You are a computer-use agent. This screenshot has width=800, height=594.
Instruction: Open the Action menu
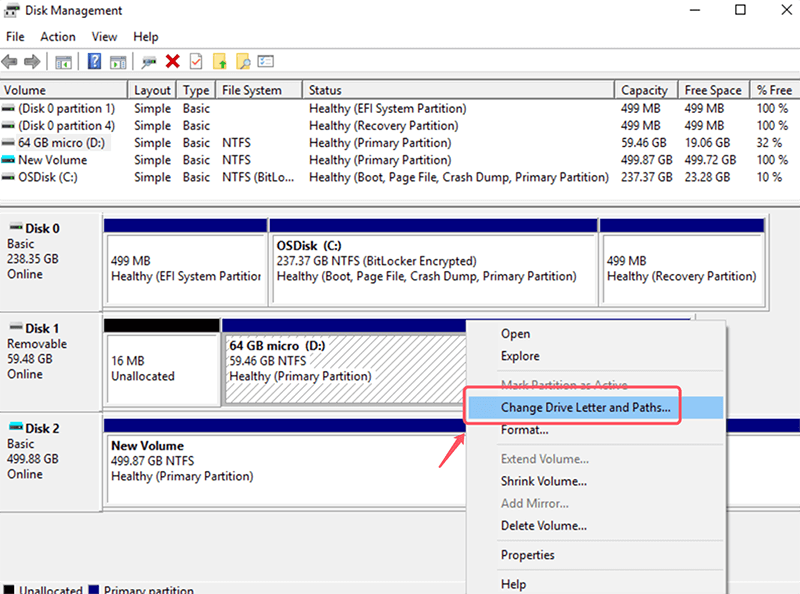58,37
